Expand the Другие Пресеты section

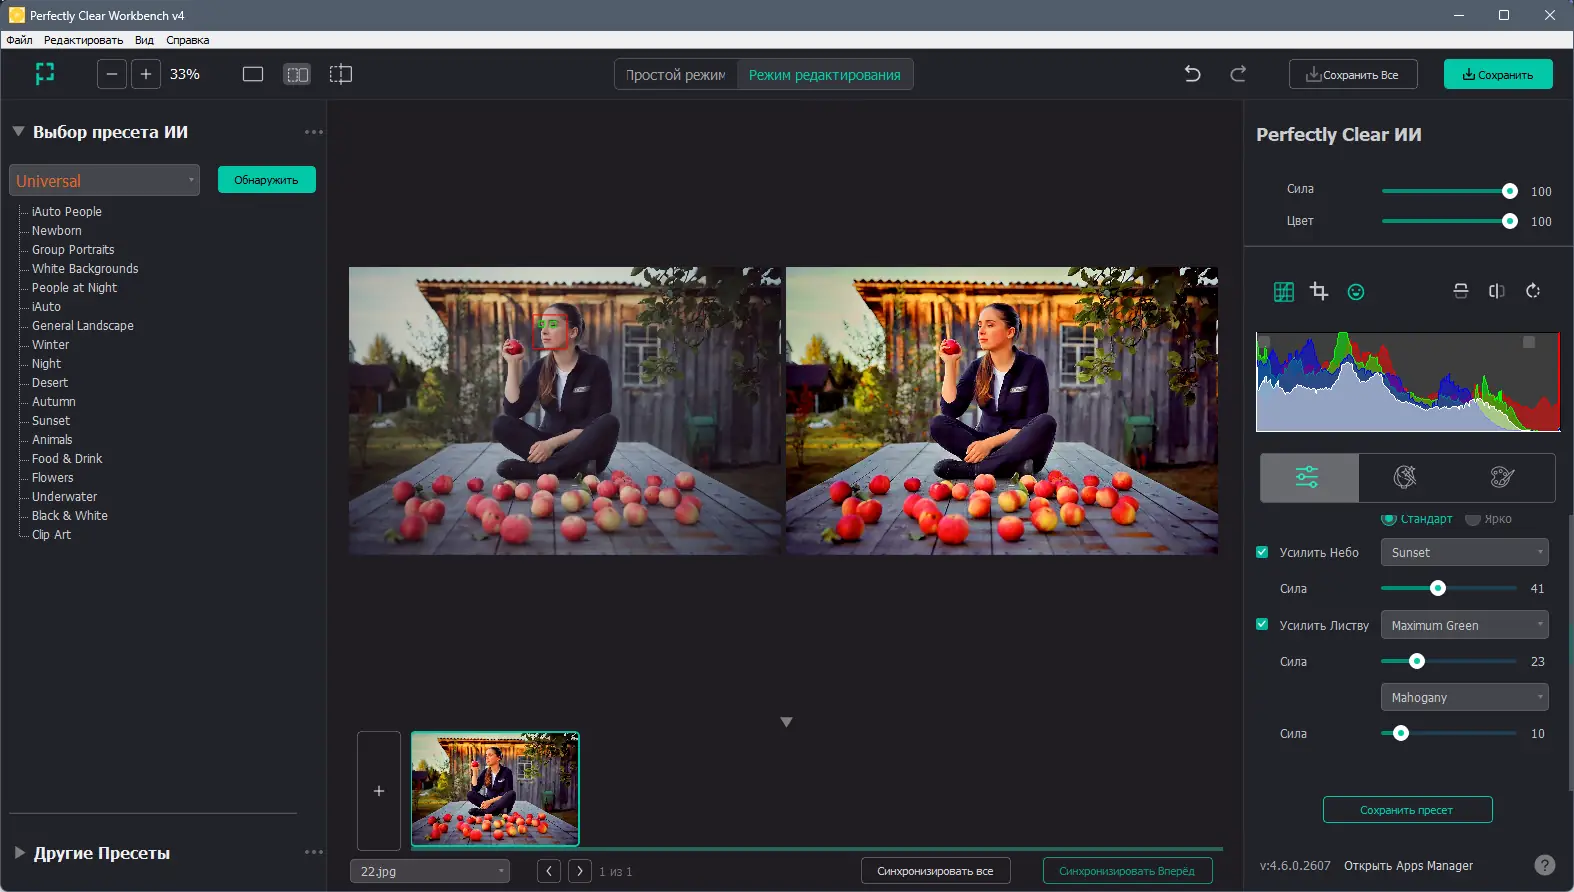point(19,852)
